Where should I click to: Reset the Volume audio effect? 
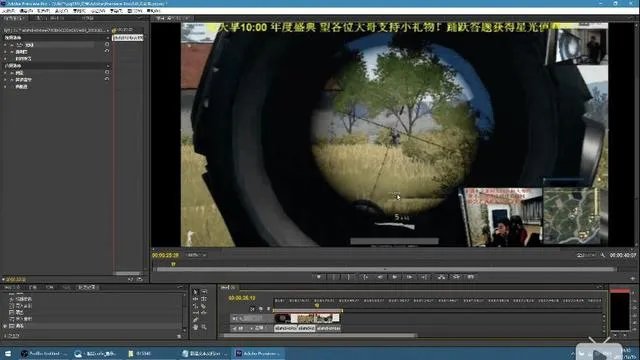tap(107, 72)
